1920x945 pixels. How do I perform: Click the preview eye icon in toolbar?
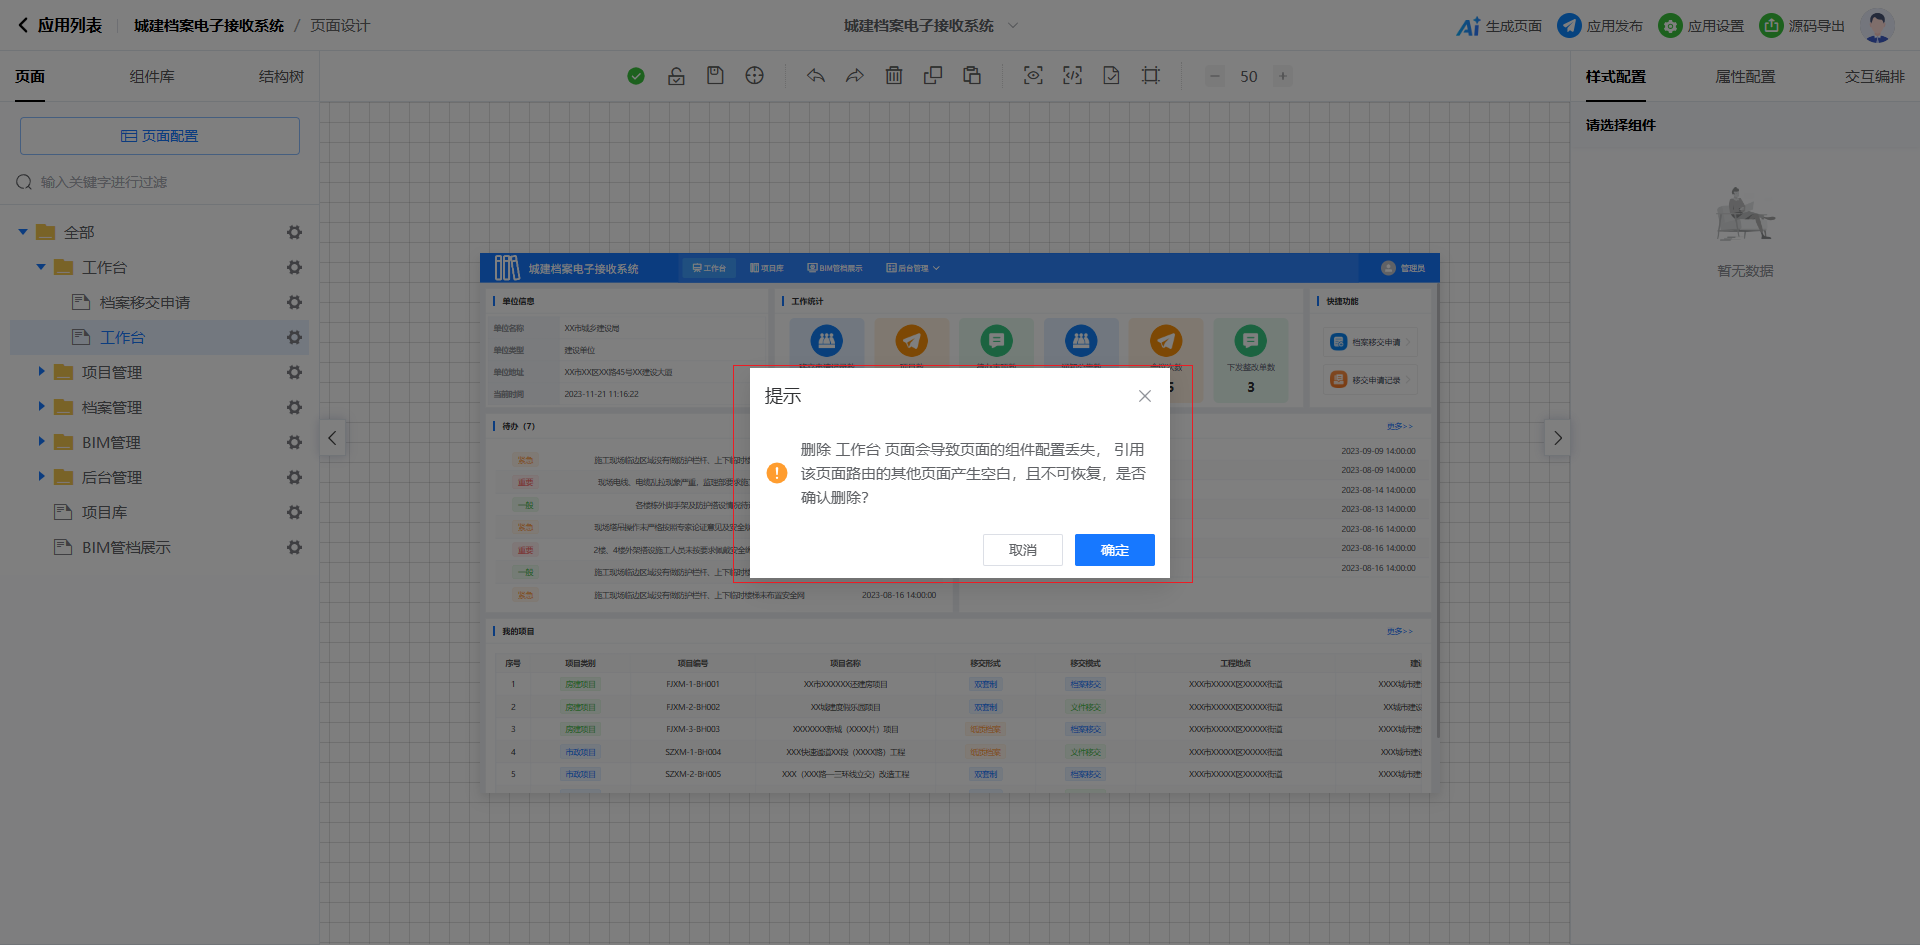pyautogui.click(x=1033, y=76)
